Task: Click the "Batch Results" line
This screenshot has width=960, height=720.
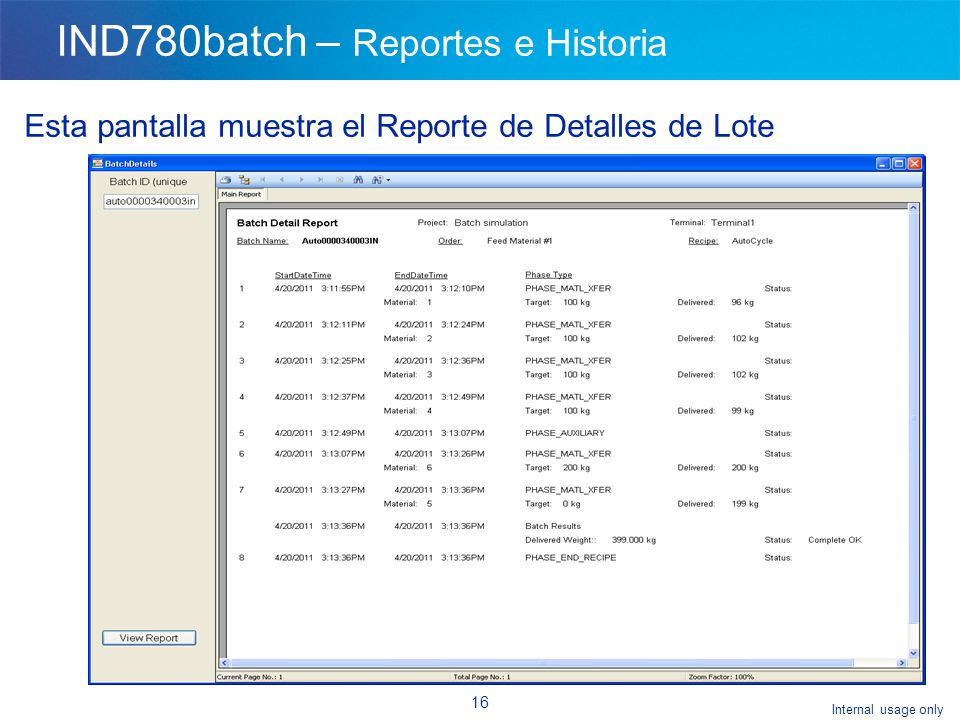Action: point(553,526)
